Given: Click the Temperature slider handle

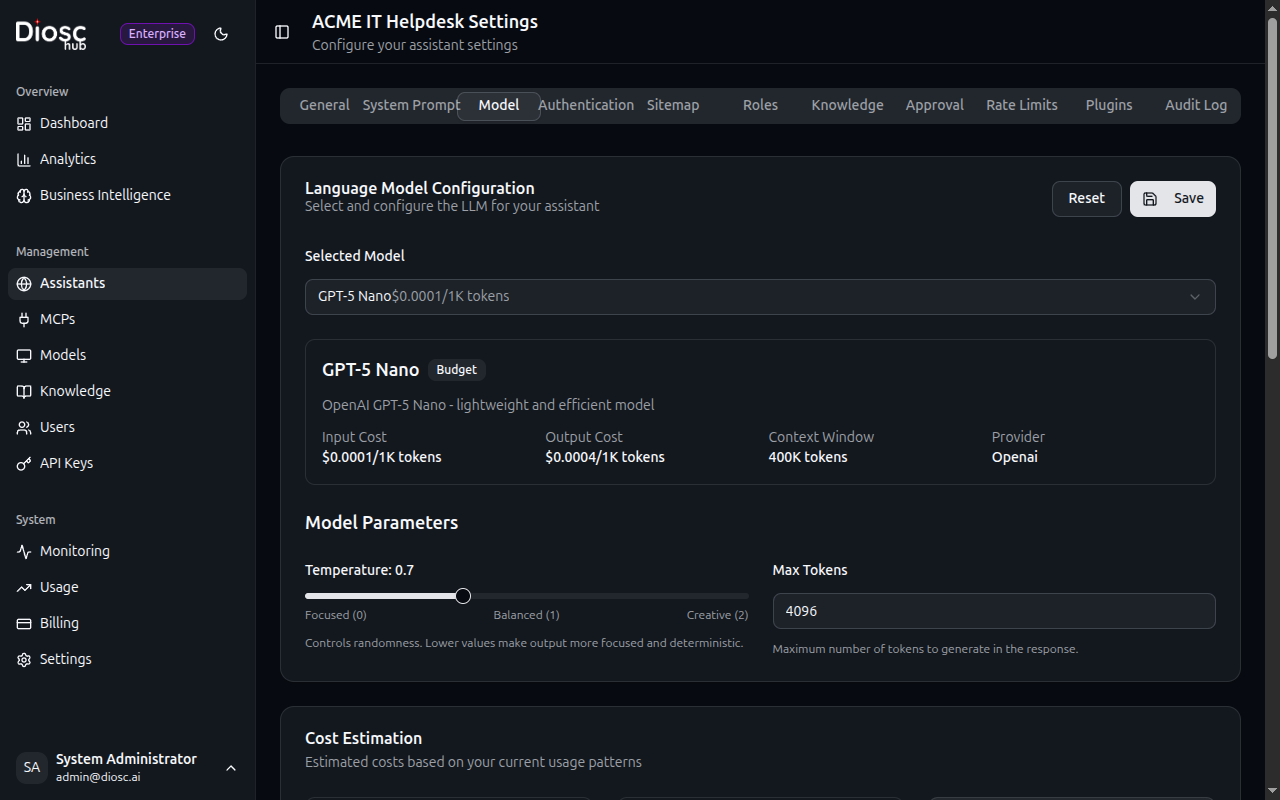Looking at the screenshot, I should pos(463,596).
